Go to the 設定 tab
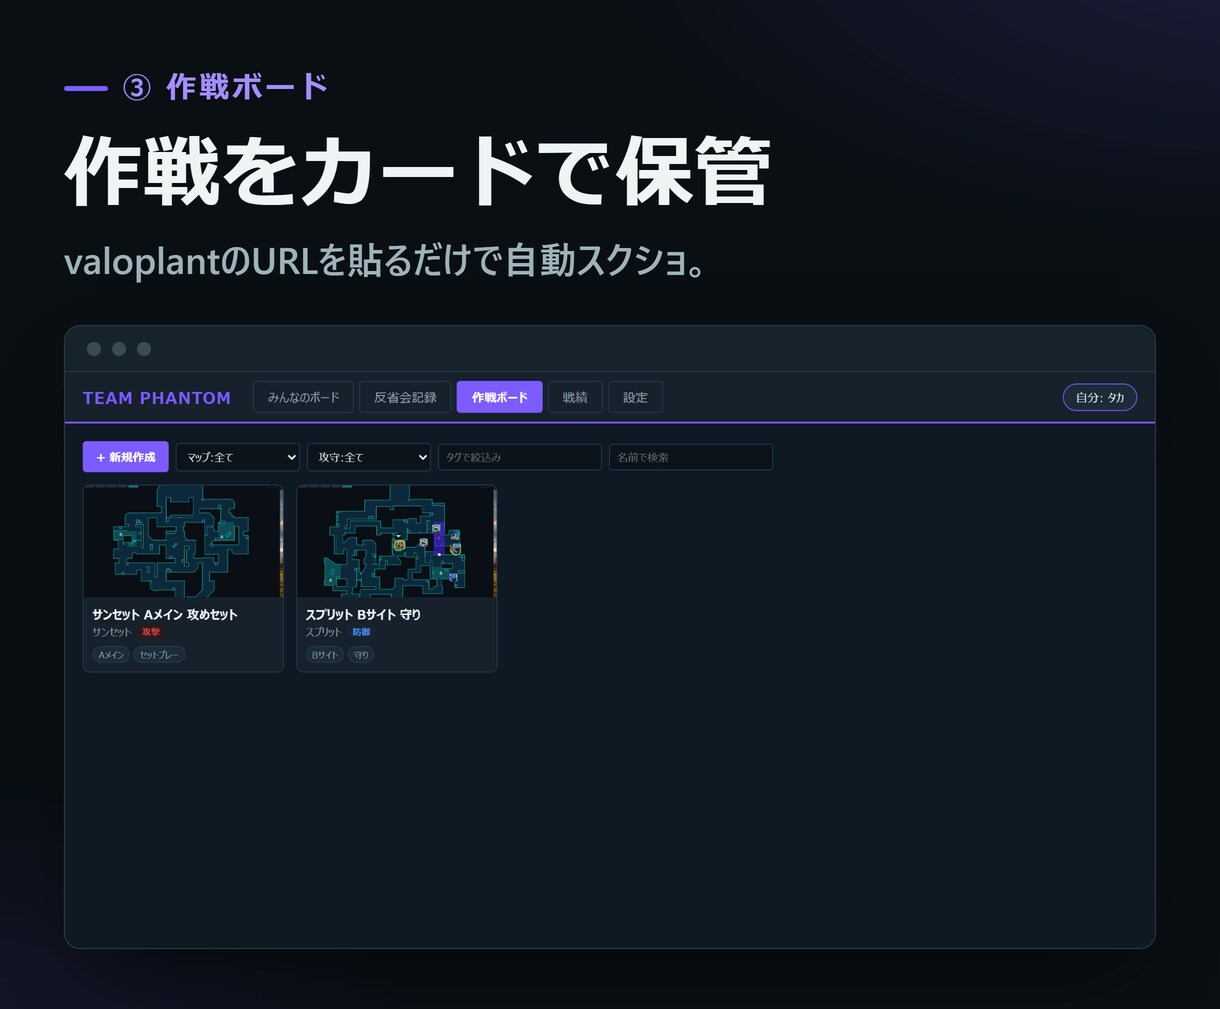The image size is (1220, 1009). click(635, 397)
